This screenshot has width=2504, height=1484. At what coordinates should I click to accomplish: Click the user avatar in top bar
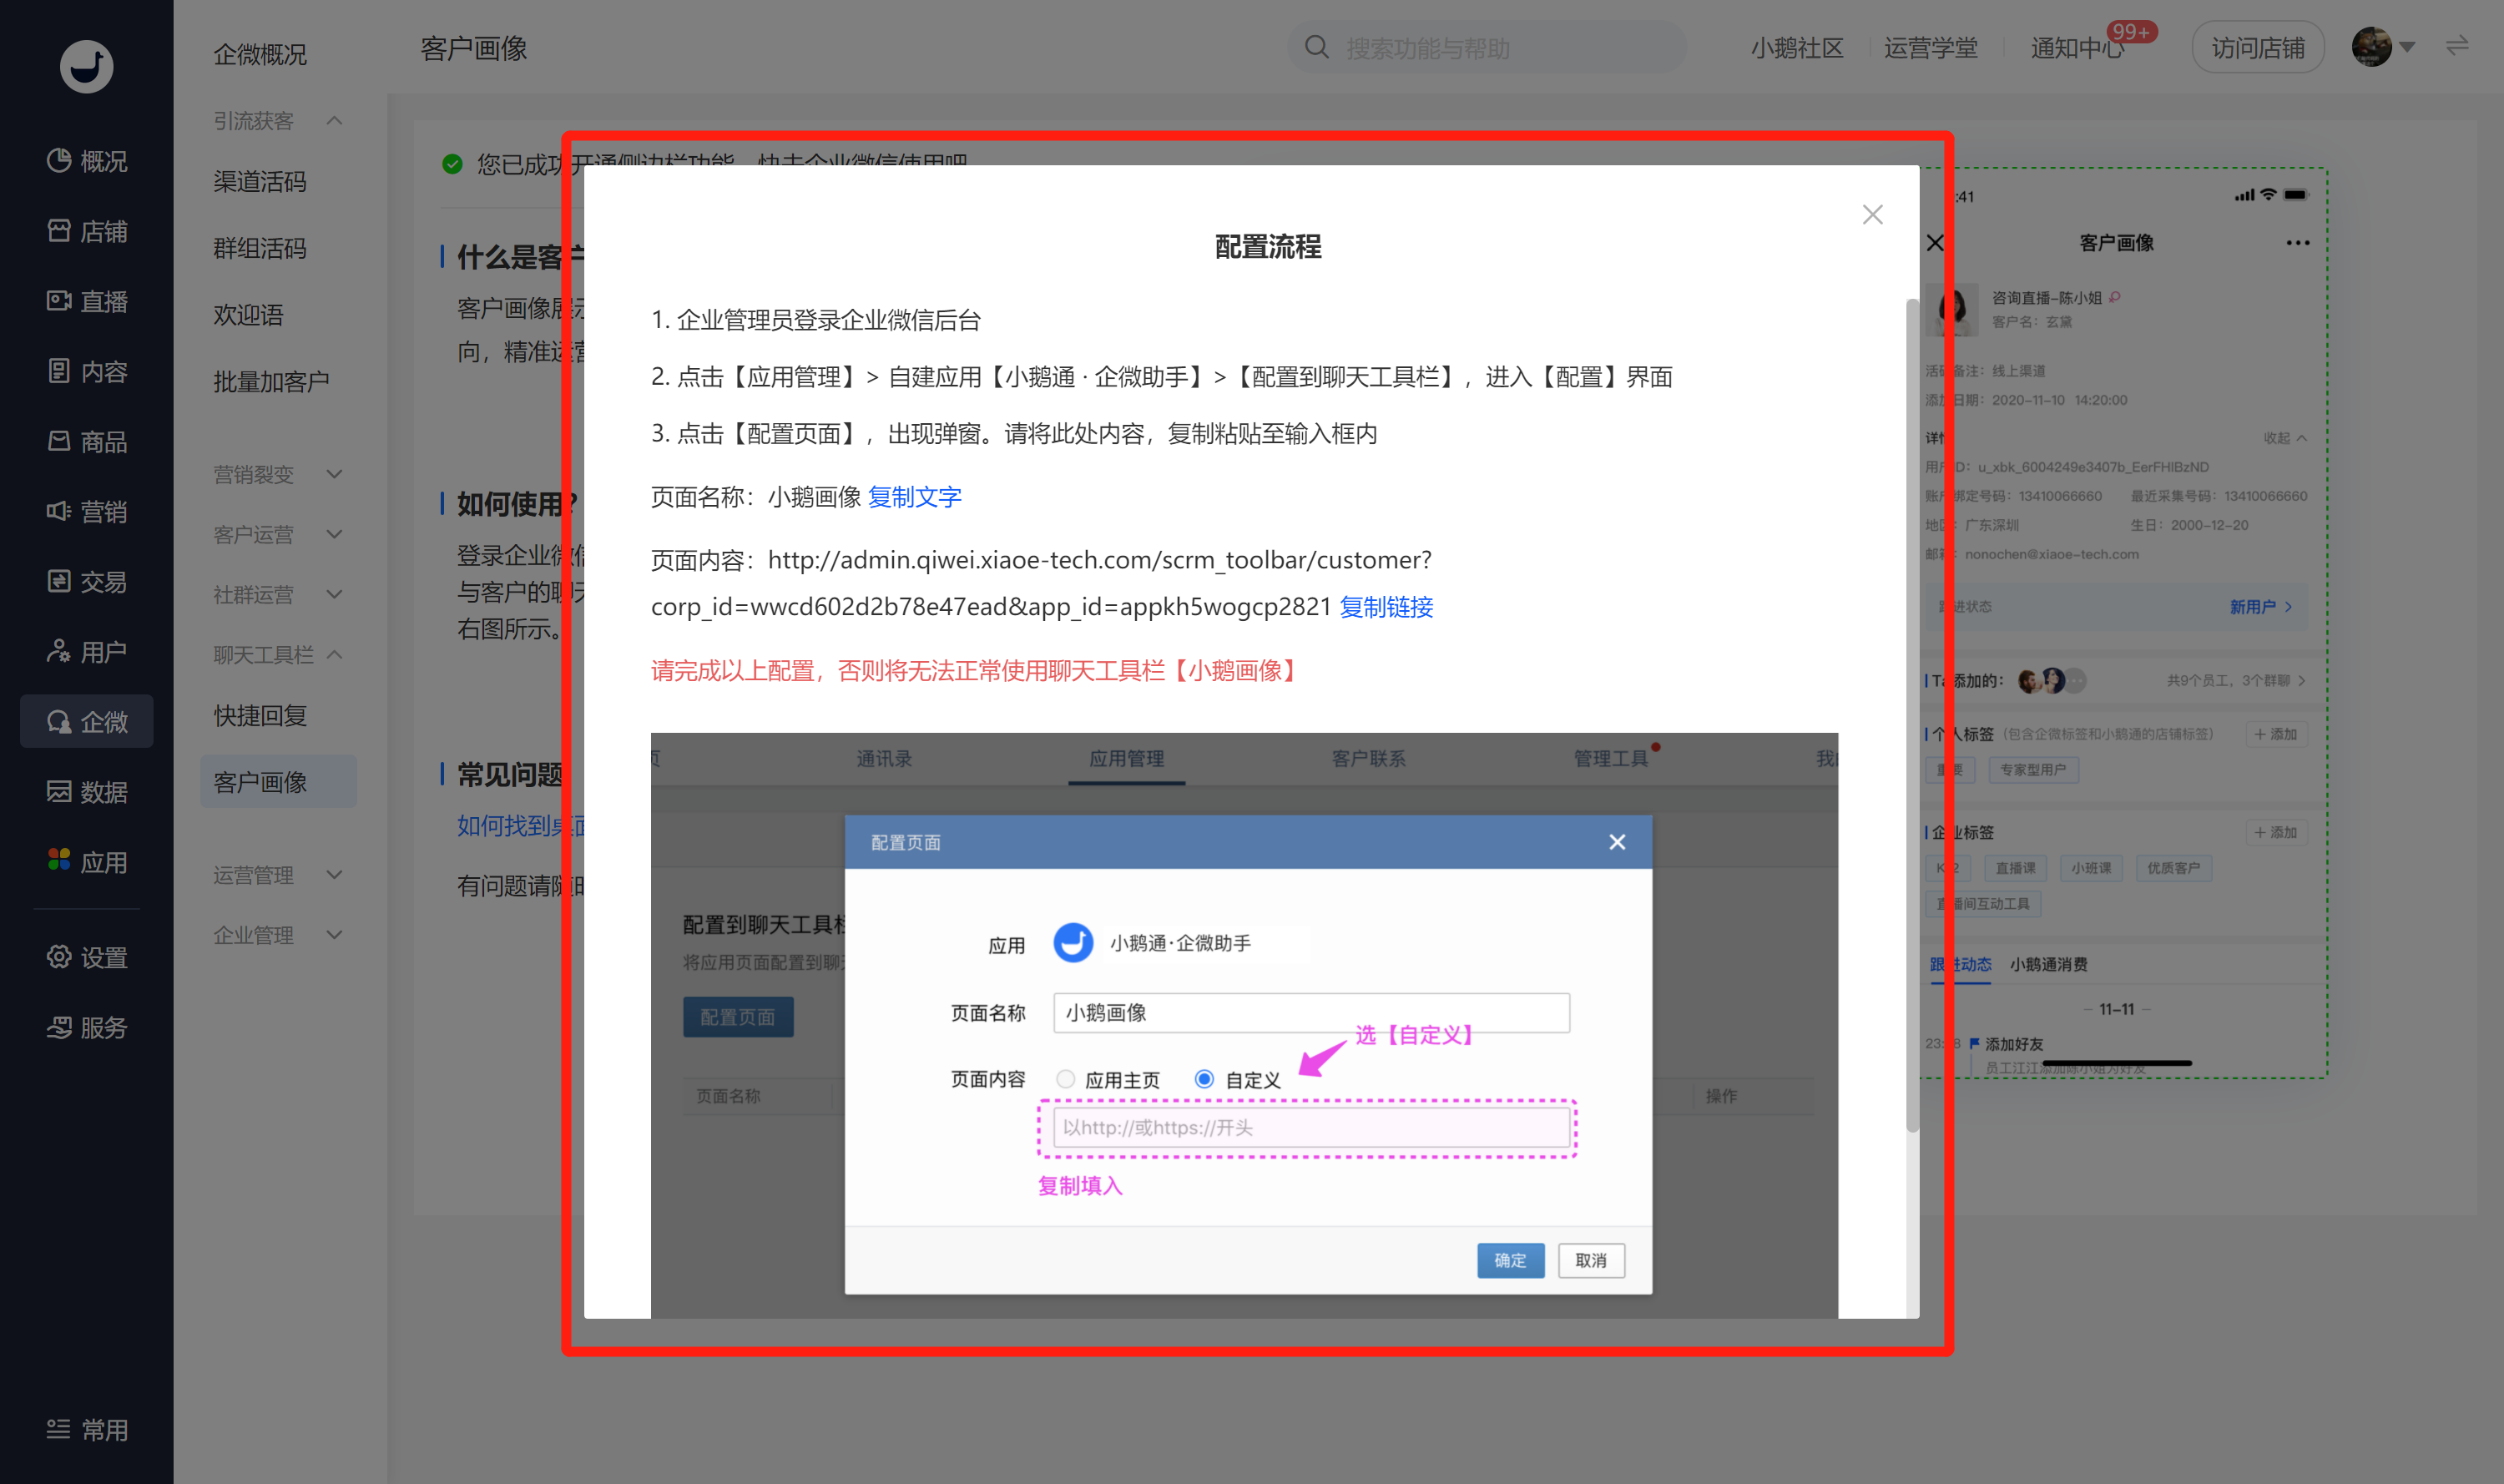2371,46
